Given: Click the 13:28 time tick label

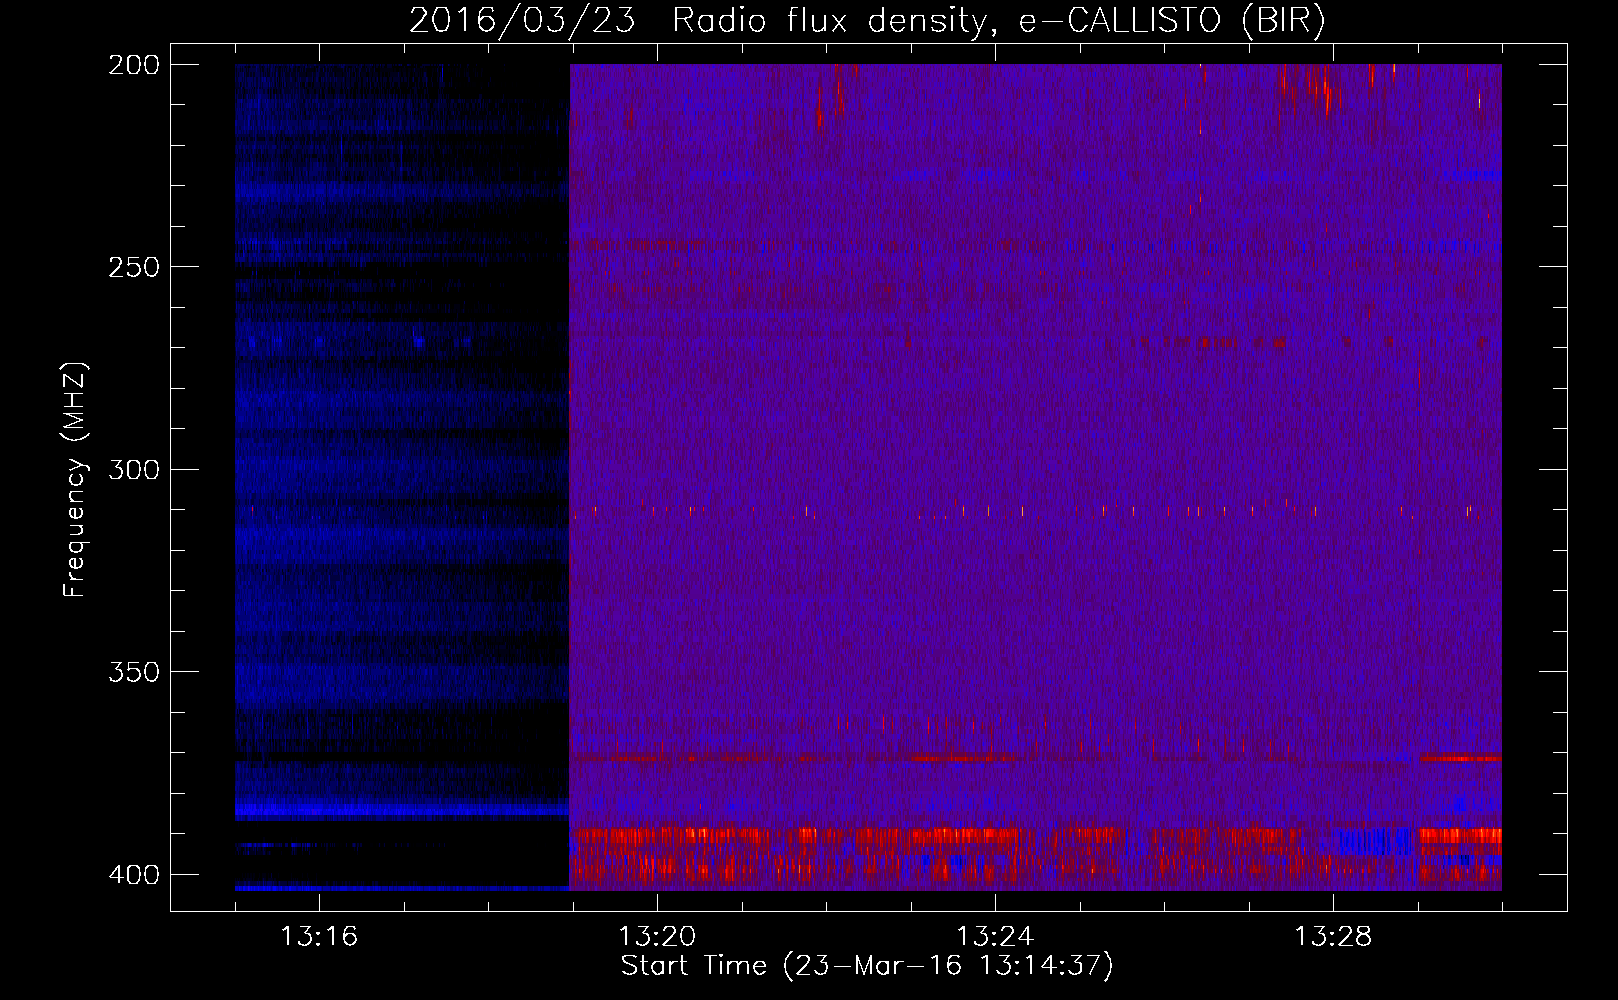Looking at the screenshot, I should (x=1333, y=936).
